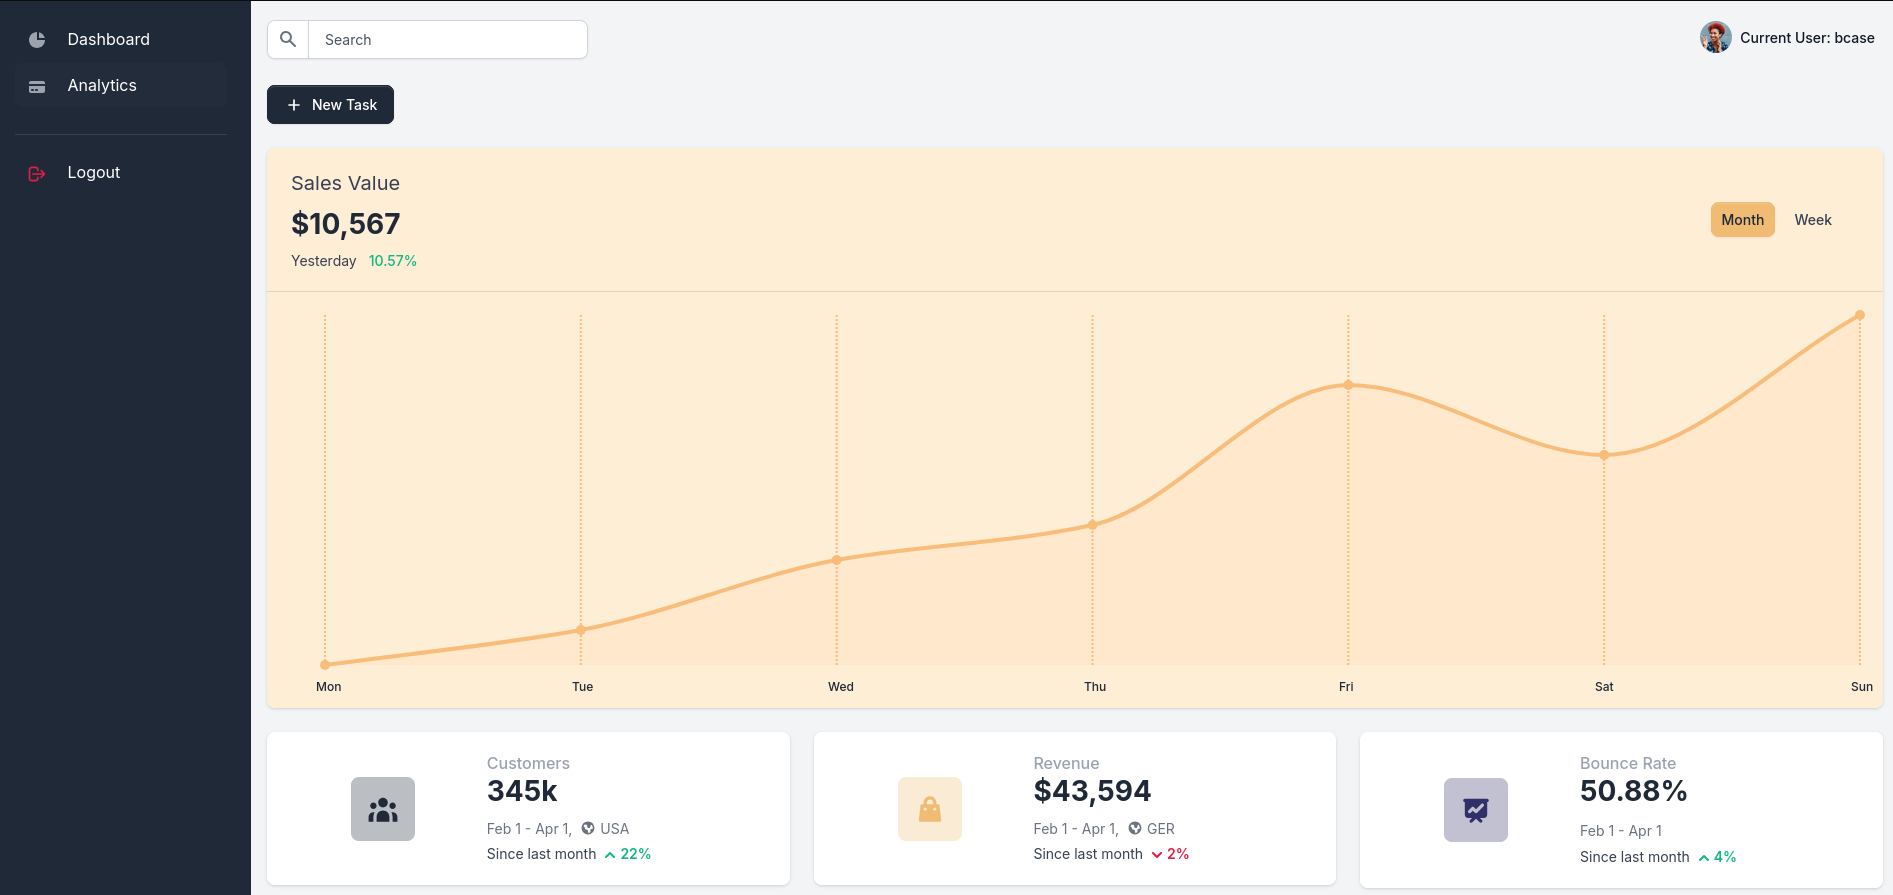Switch the sales chart to Month view
This screenshot has height=895, width=1893.
(1742, 220)
